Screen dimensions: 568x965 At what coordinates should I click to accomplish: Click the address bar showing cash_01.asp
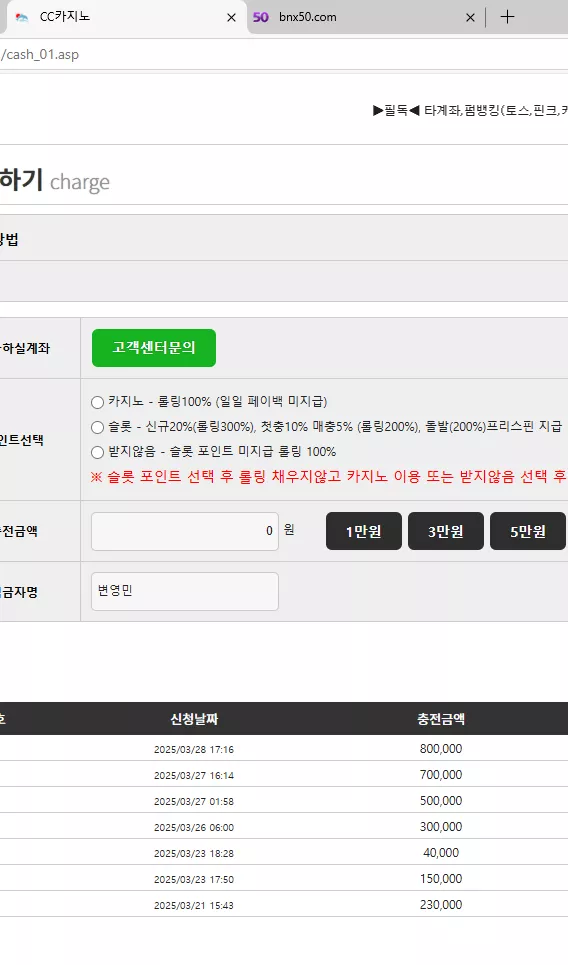284,54
